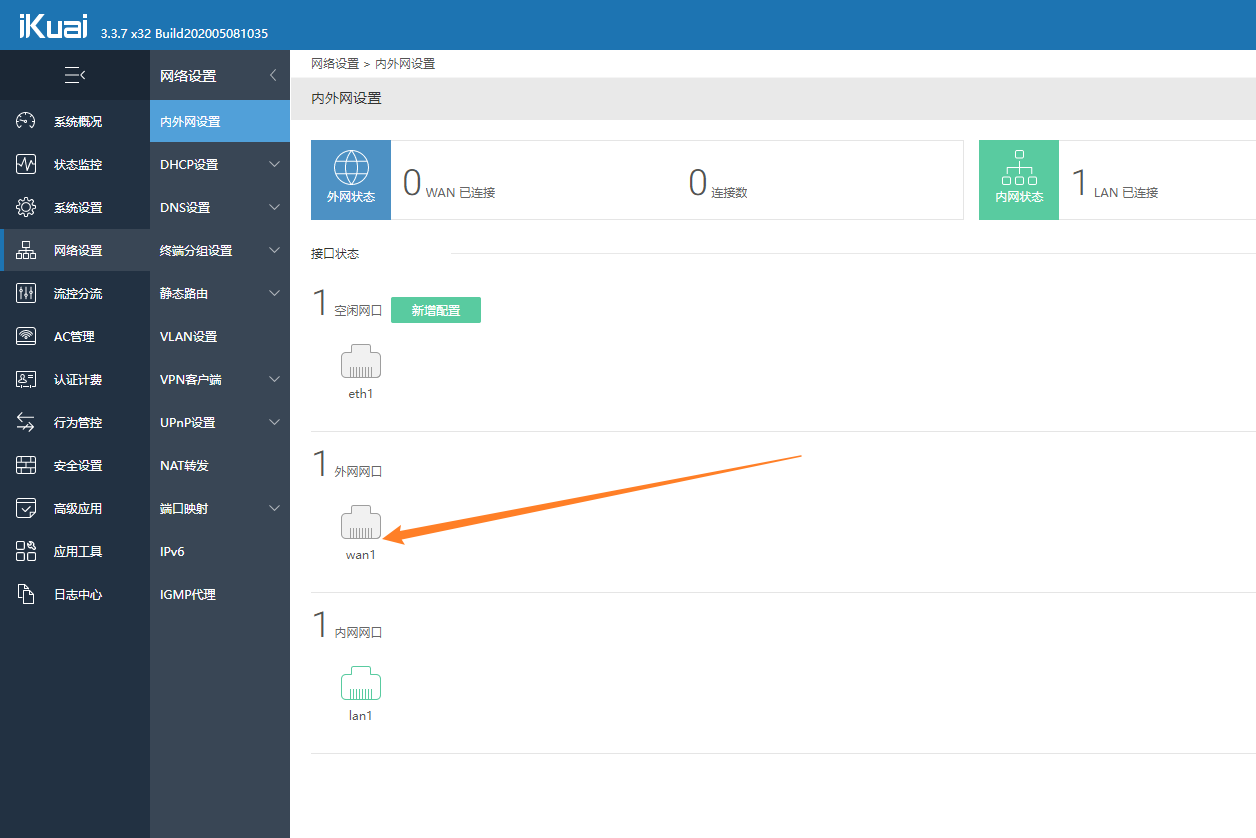
Task: Collapse sidebar with the hamburger icon
Action: (x=74, y=75)
